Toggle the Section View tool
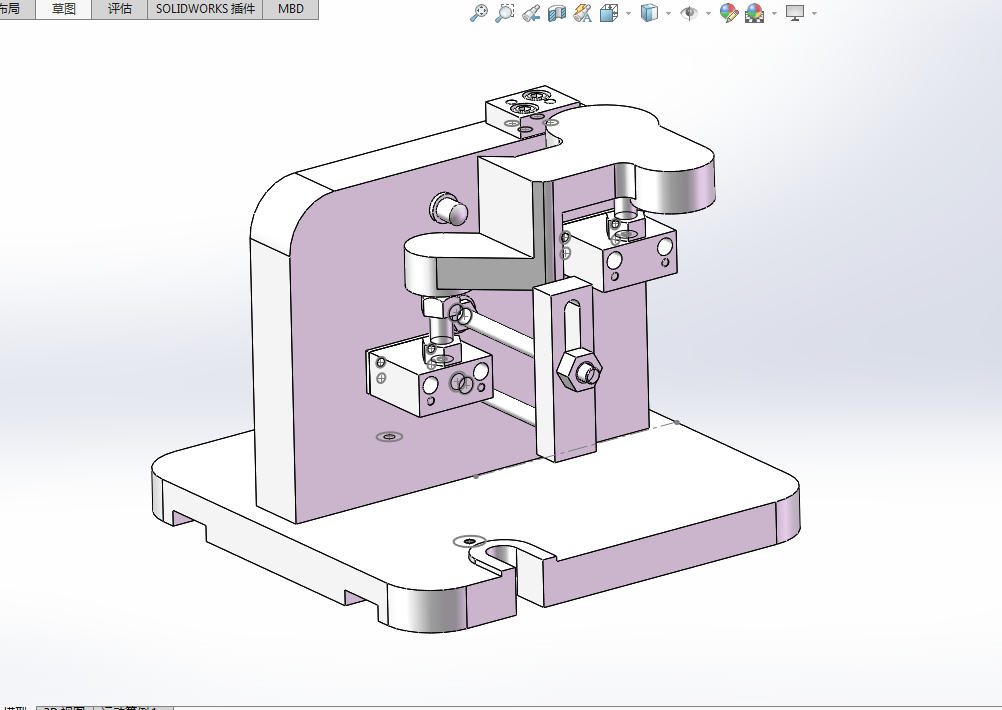 point(557,13)
